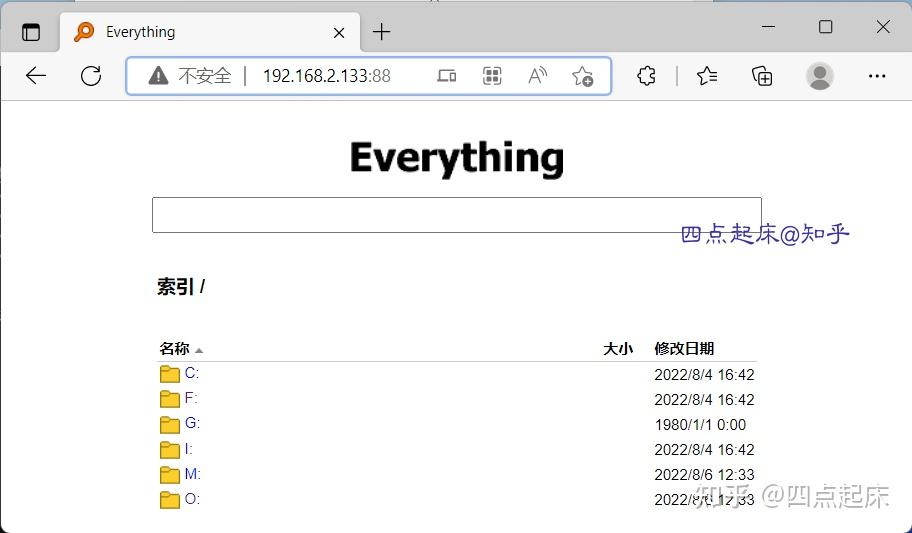Click the browser back arrow
The image size is (912, 533).
pos(36,76)
